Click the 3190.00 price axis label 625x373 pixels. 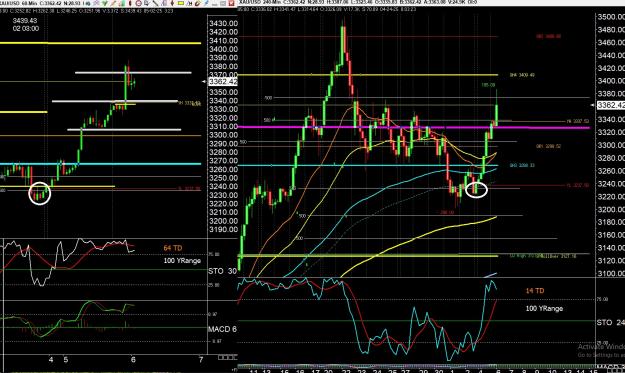tap(223, 230)
